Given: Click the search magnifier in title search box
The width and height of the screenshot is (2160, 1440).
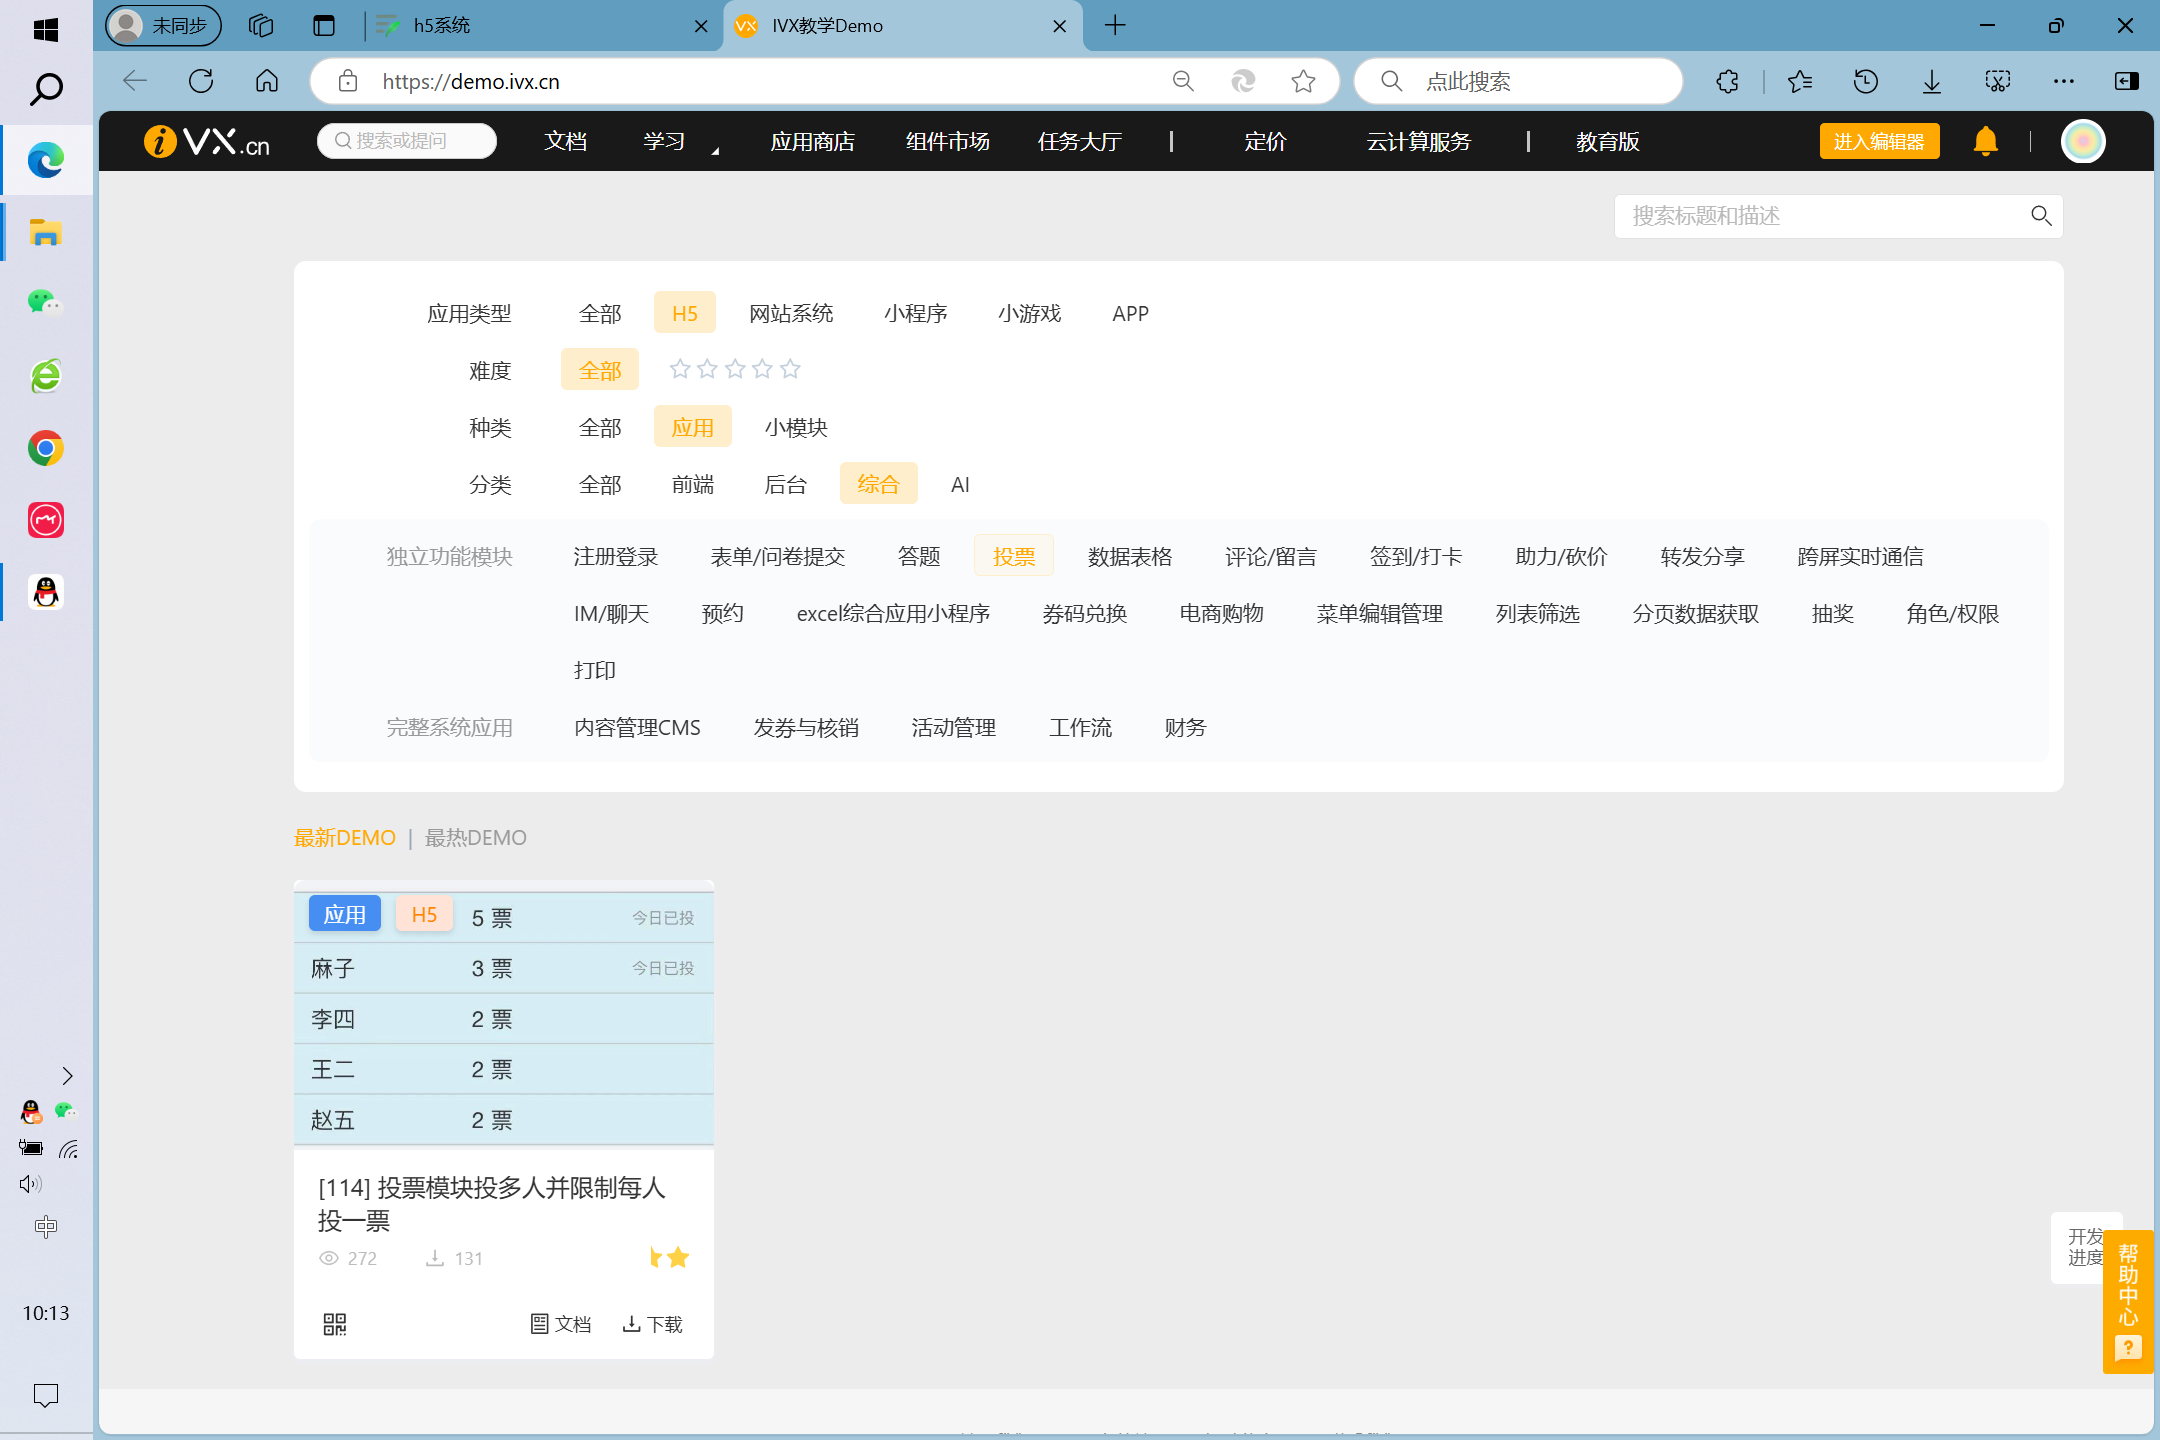Looking at the screenshot, I should click(2041, 216).
